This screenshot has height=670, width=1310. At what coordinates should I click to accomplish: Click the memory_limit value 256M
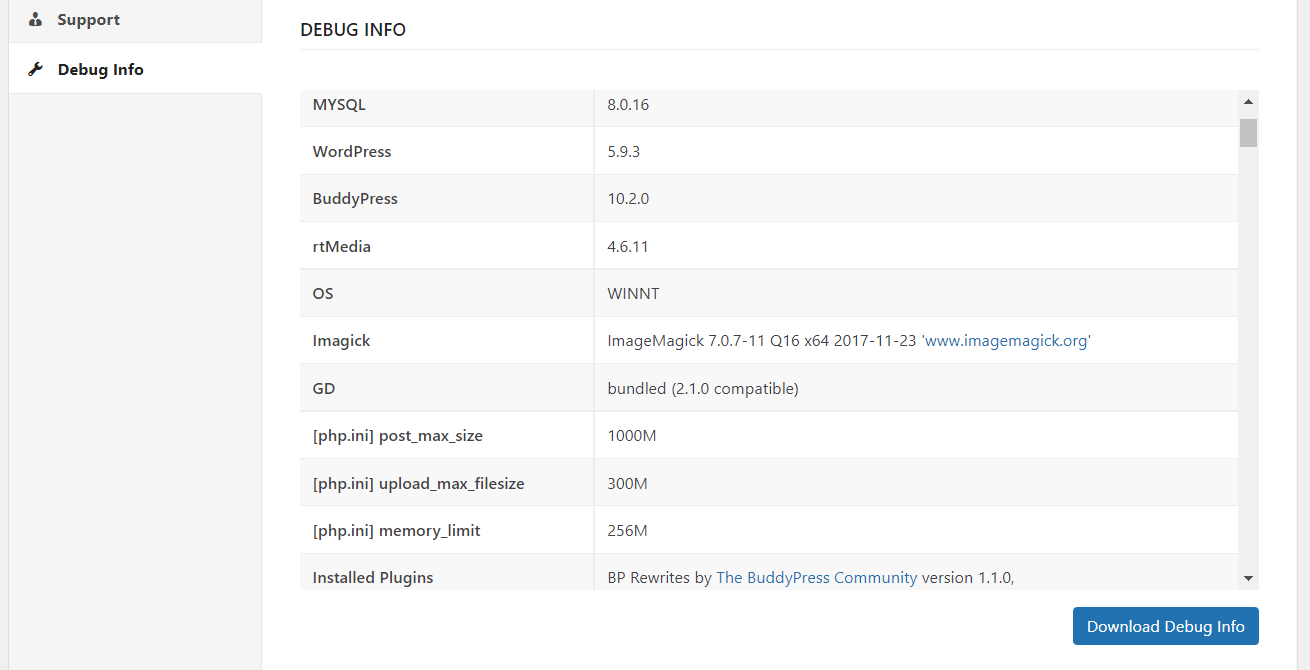pos(627,531)
